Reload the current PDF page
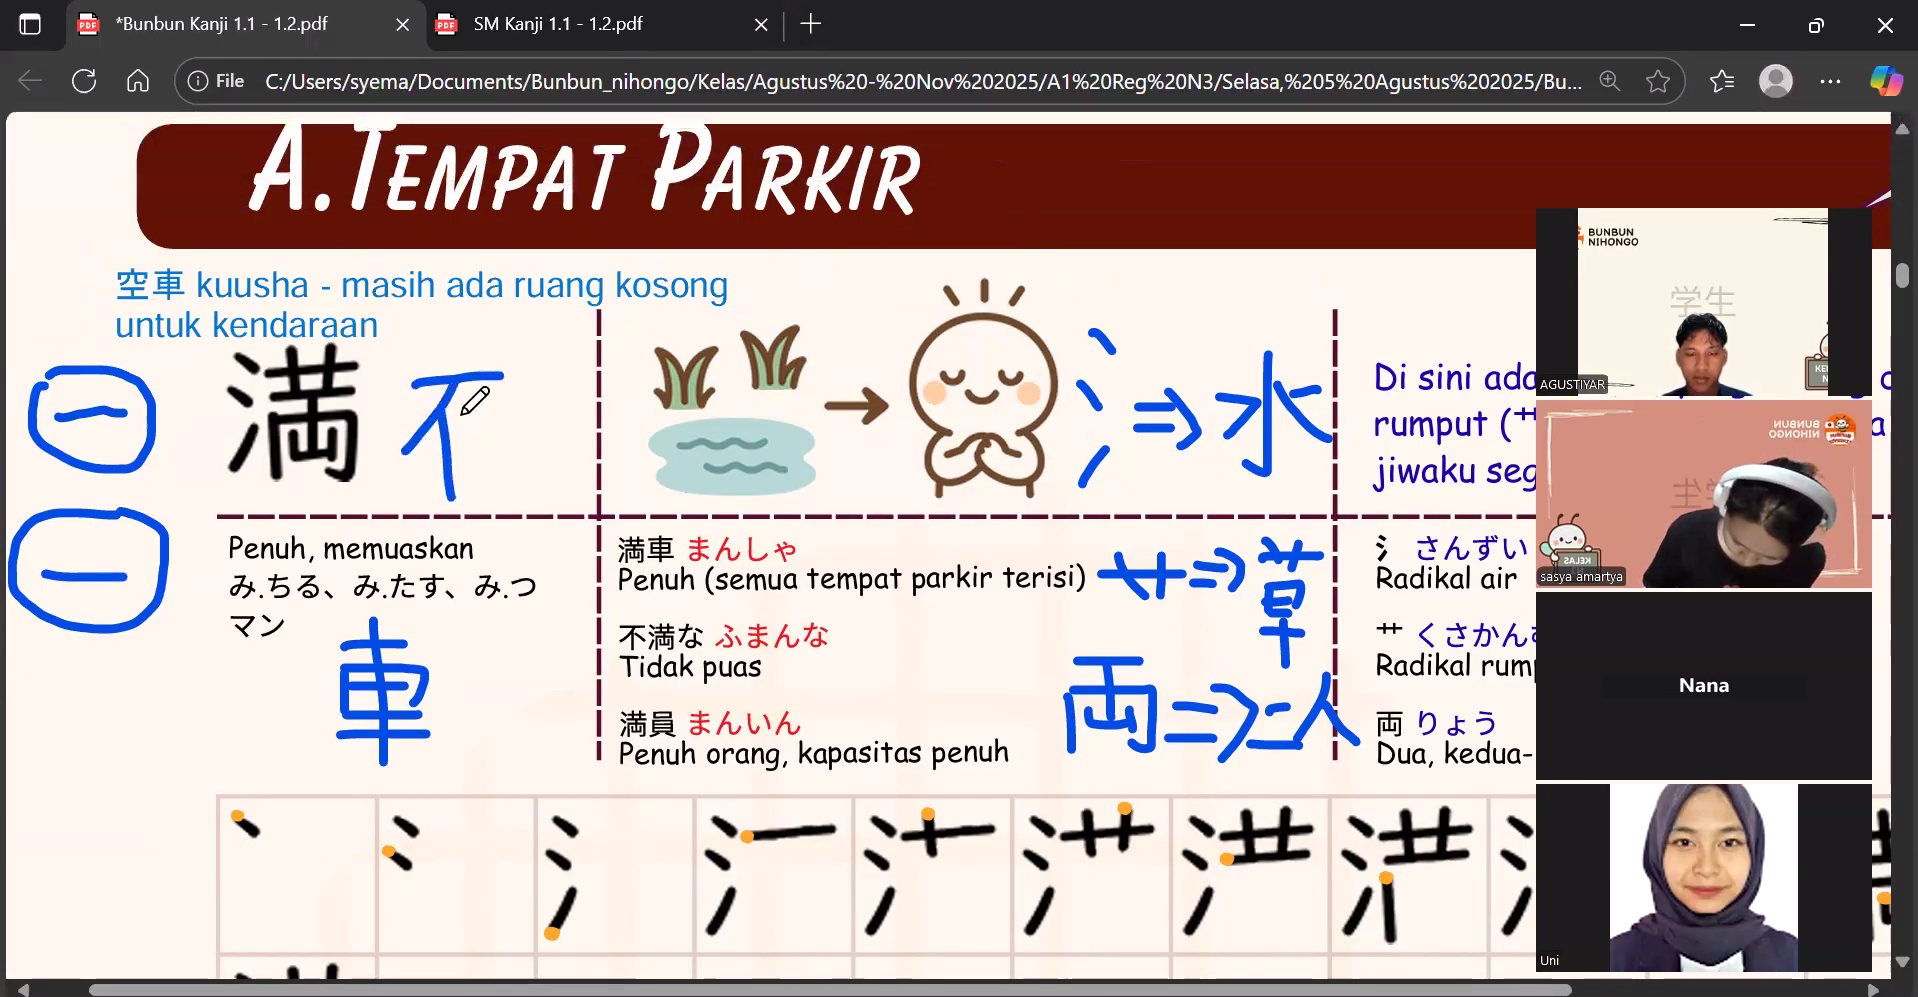 point(84,81)
